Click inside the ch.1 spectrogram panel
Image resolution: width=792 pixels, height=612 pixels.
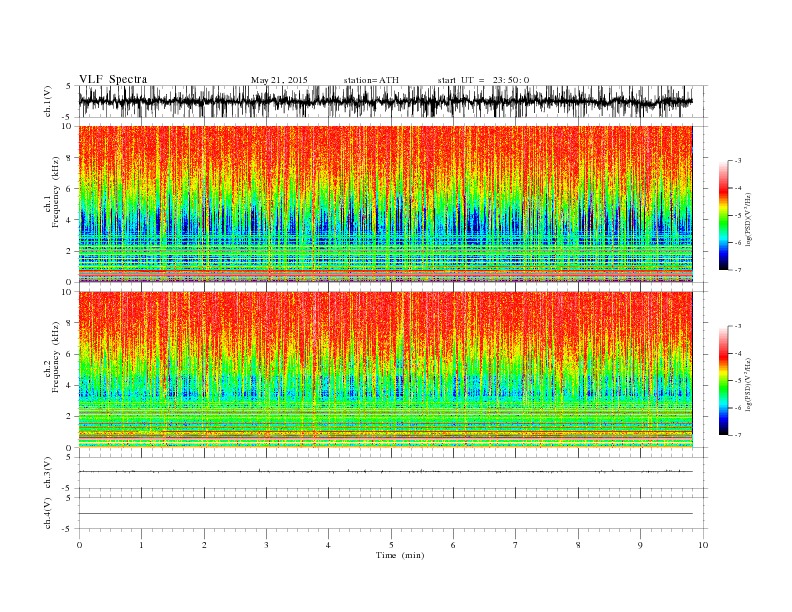click(x=385, y=204)
